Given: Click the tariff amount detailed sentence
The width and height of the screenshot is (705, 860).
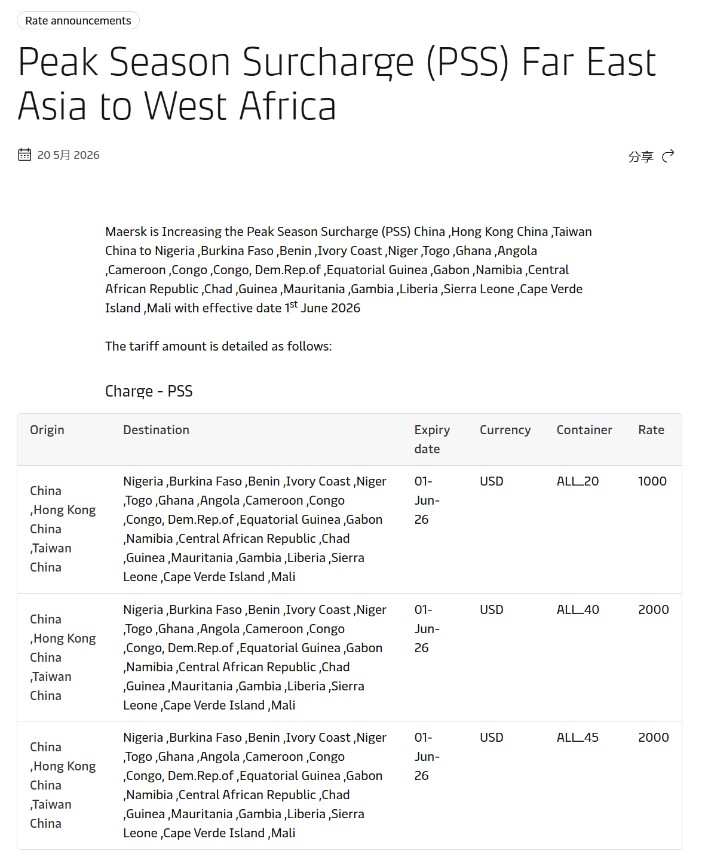Looking at the screenshot, I should tap(218, 347).
